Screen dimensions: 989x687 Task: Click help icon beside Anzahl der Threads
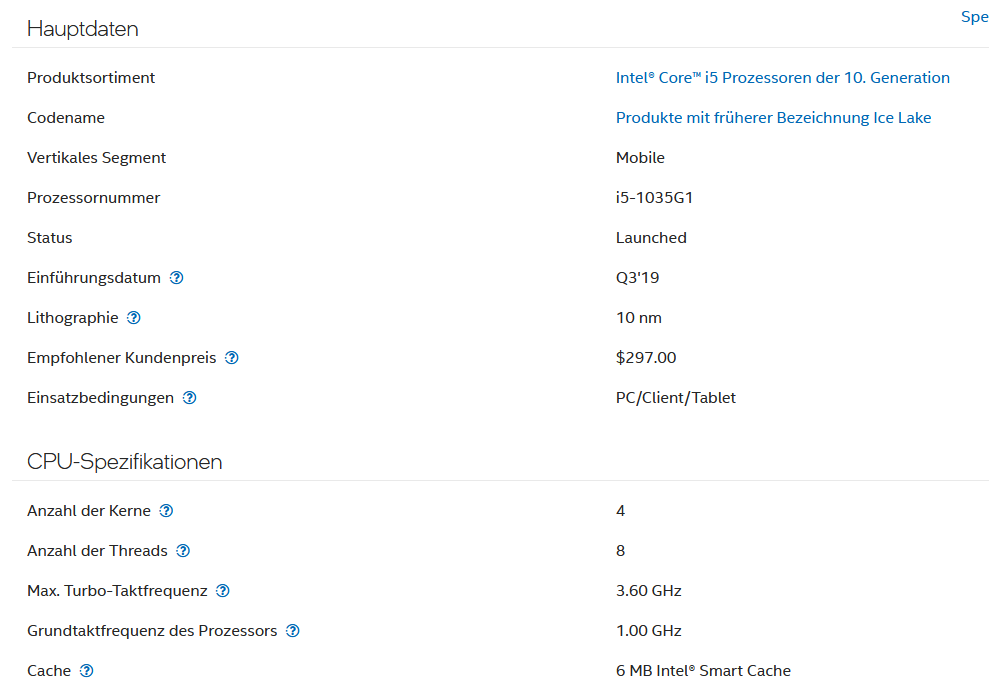point(183,551)
